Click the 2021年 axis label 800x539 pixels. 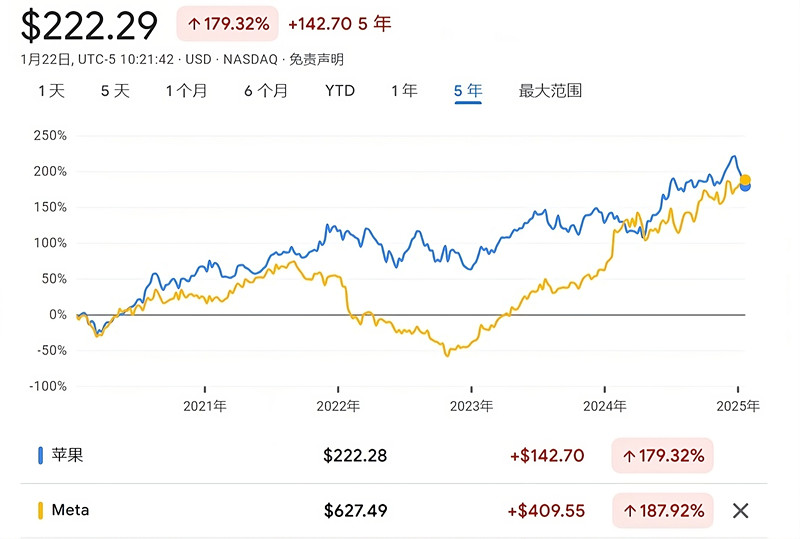pos(205,406)
